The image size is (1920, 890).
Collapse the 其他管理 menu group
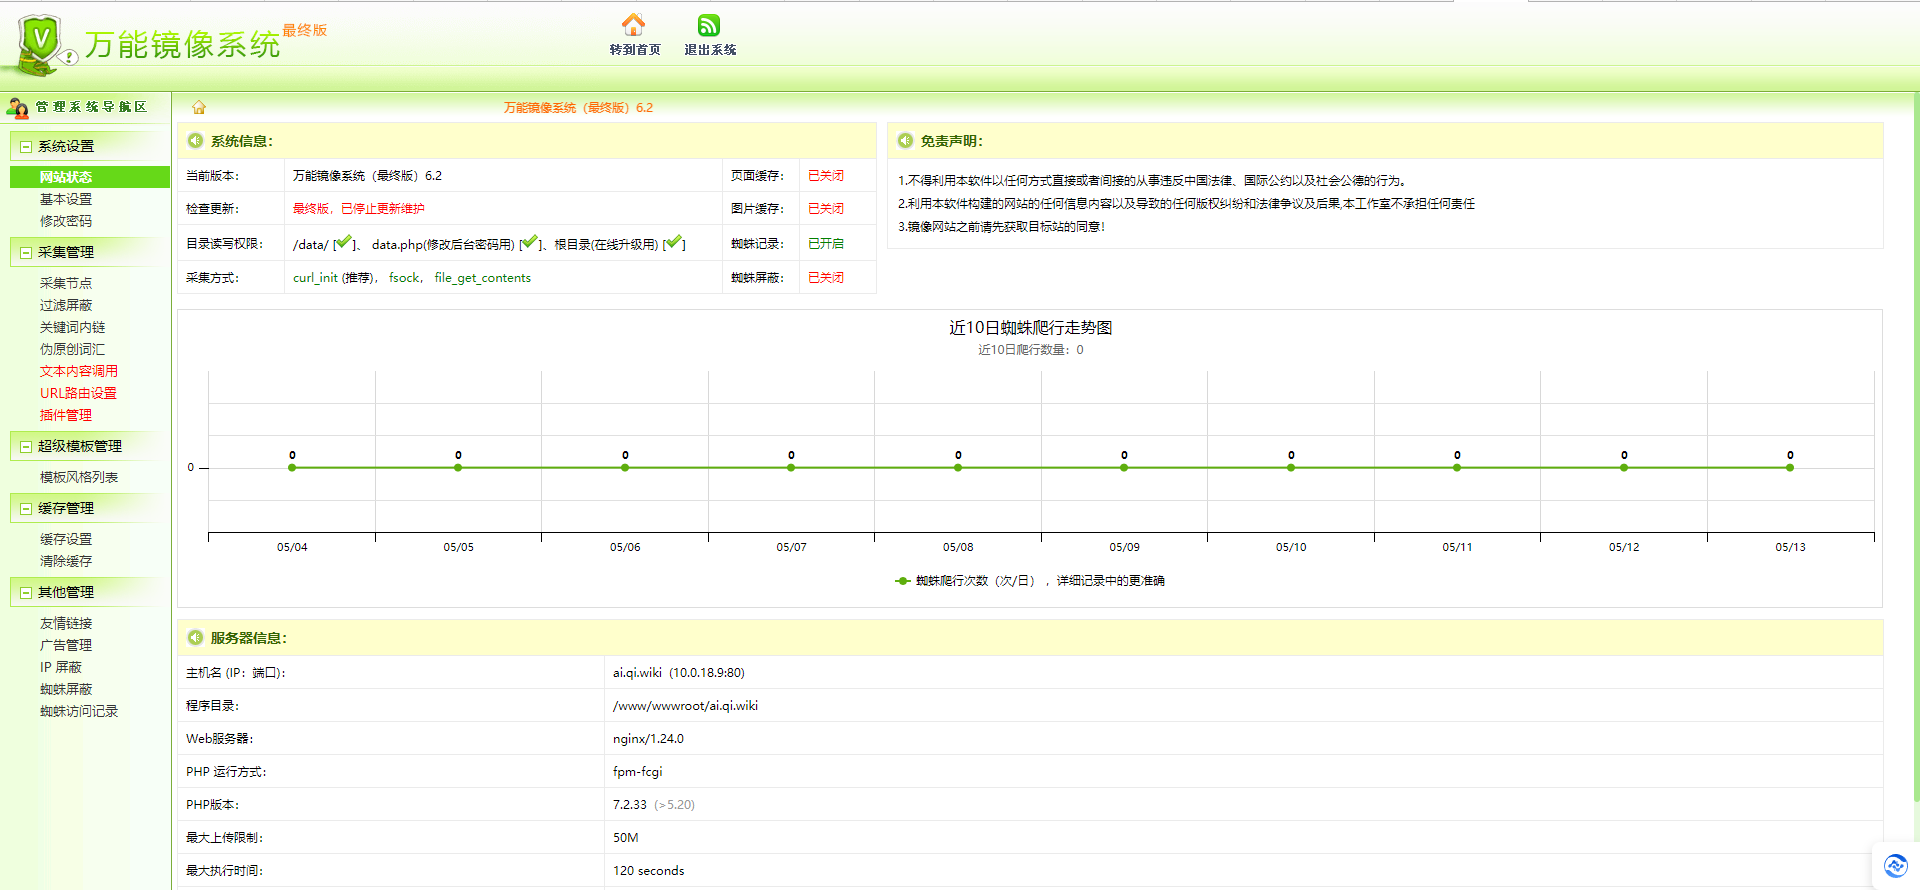pos(26,592)
